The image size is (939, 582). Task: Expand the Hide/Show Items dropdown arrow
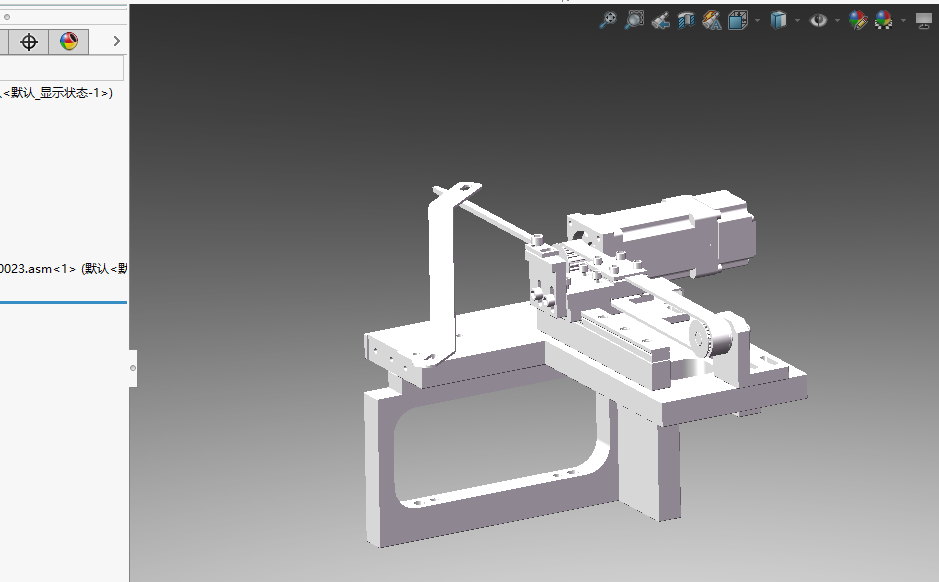point(837,21)
